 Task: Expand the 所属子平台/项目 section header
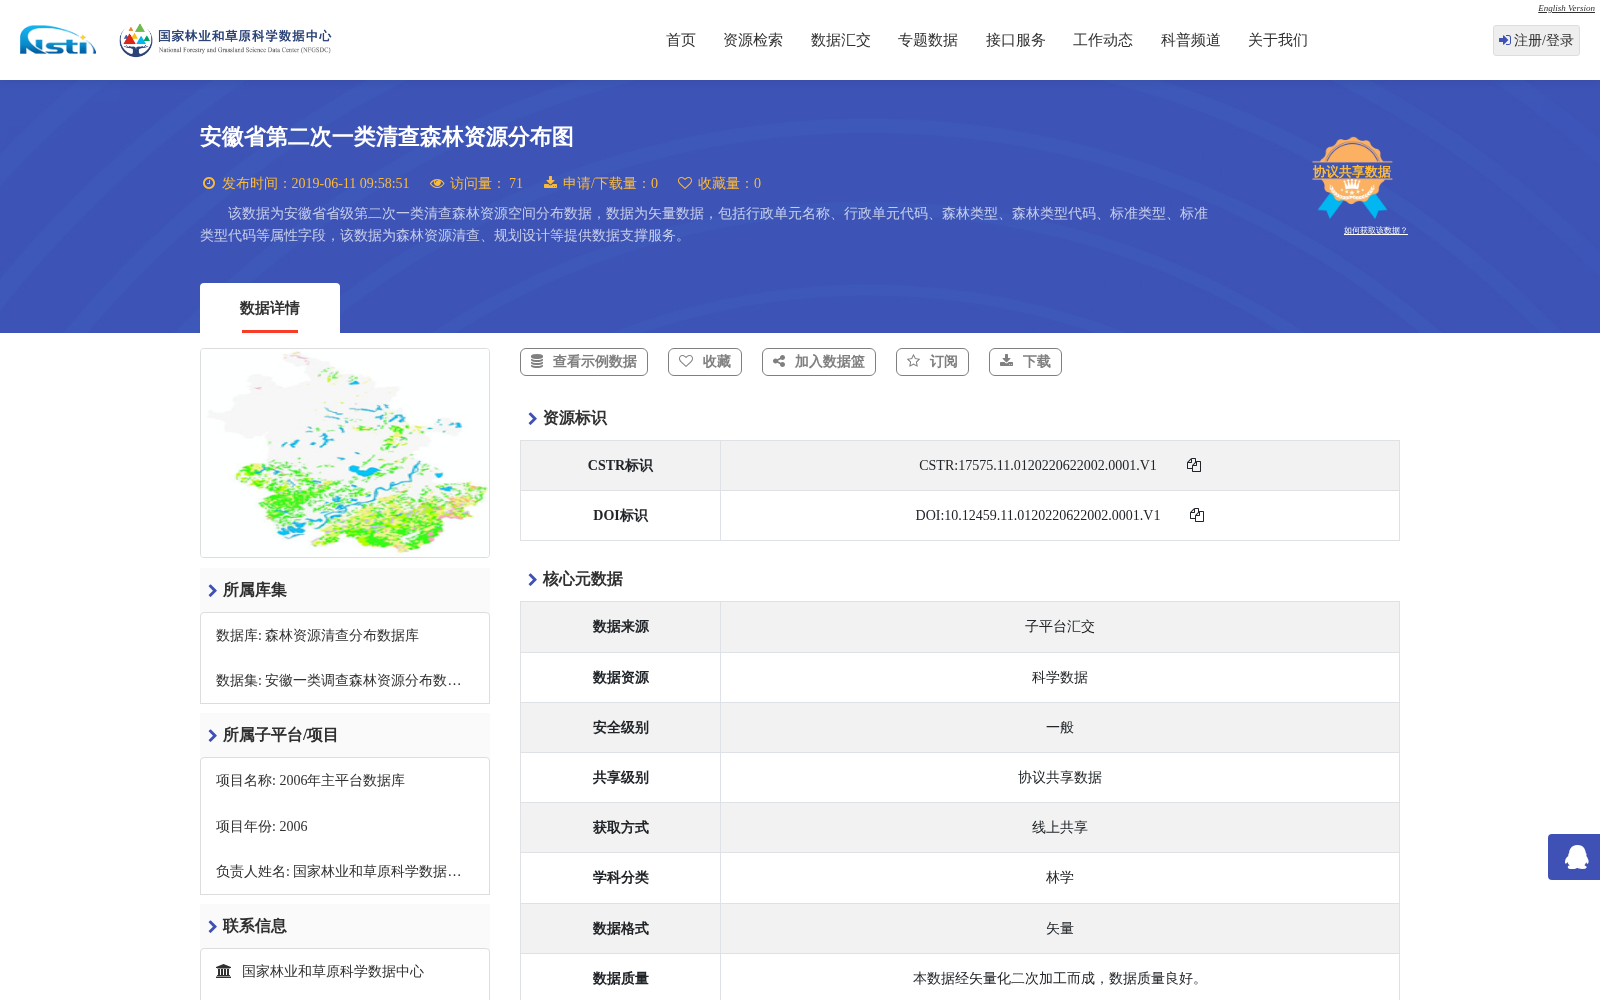pyautogui.click(x=345, y=735)
